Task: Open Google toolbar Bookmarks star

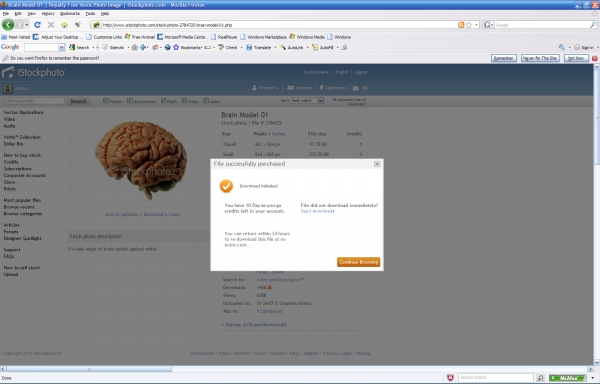Action: (176, 47)
